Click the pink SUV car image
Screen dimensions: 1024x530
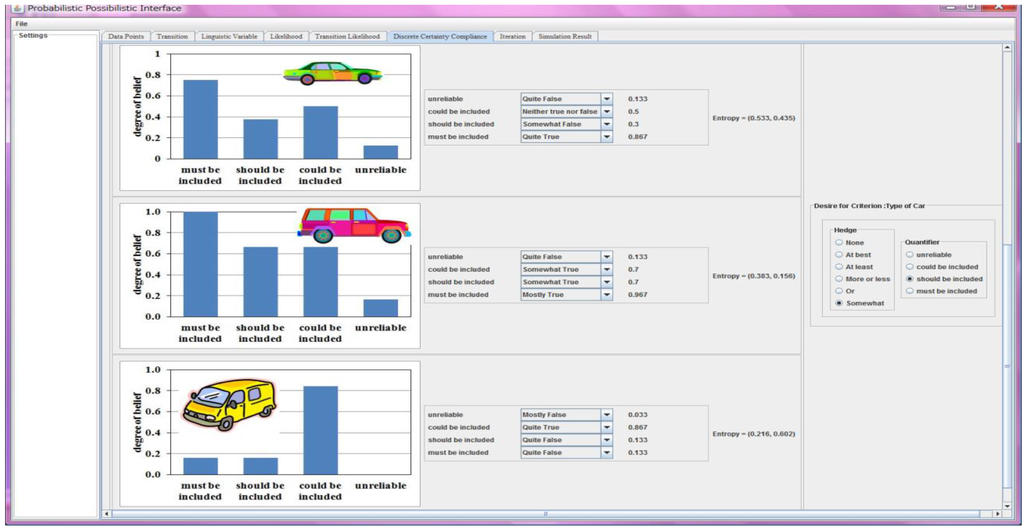pos(353,225)
